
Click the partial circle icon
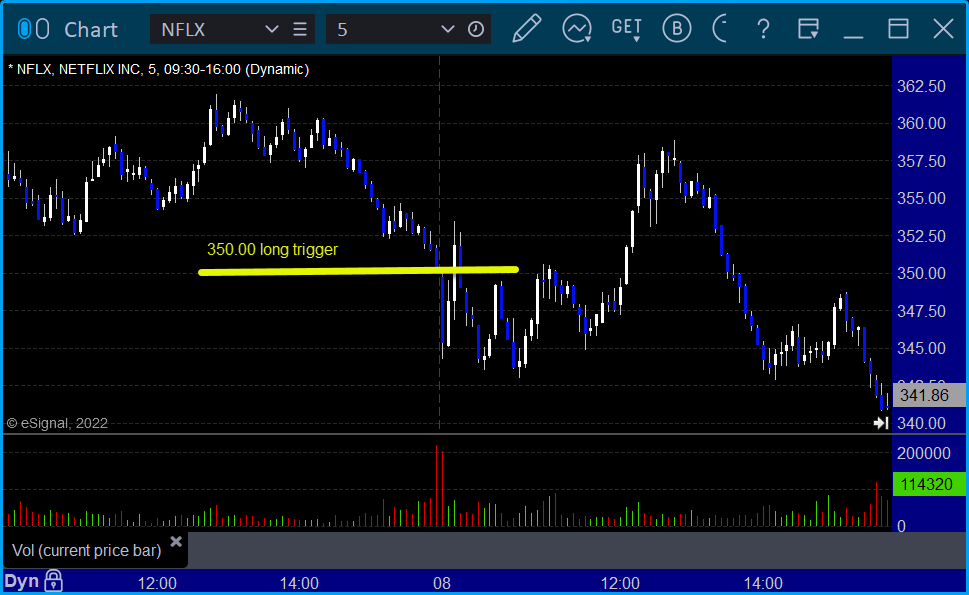point(719,28)
